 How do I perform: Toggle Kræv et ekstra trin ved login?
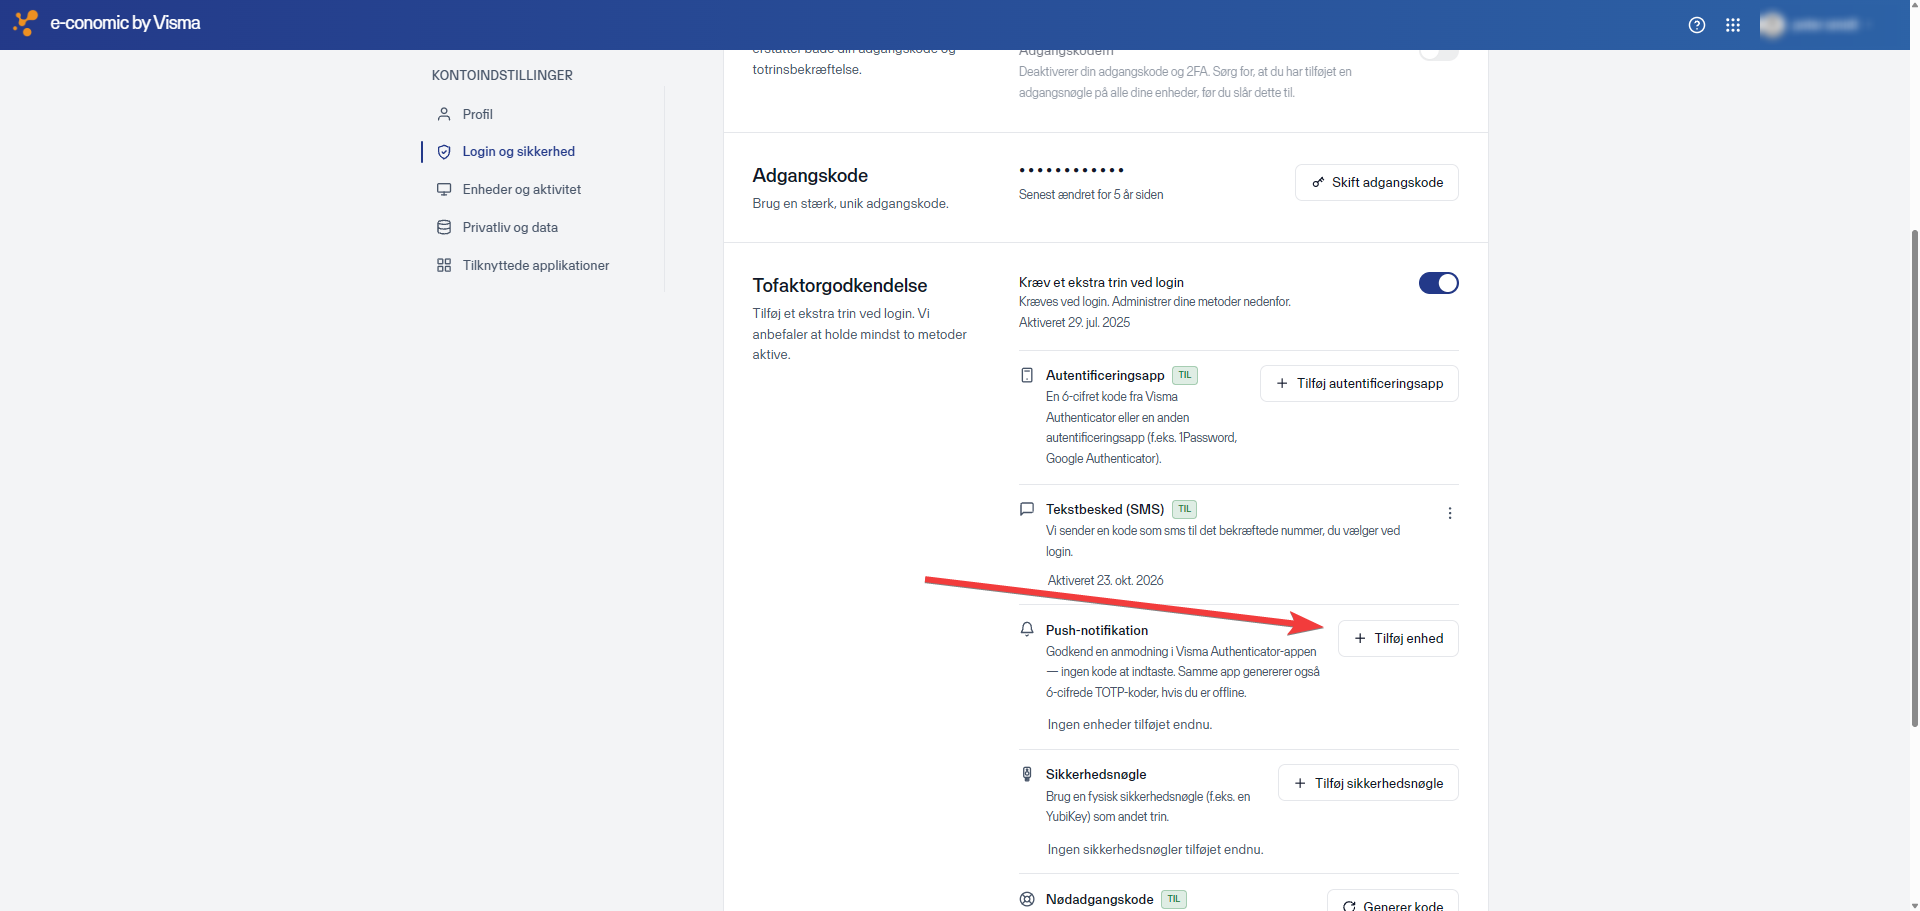tap(1438, 283)
